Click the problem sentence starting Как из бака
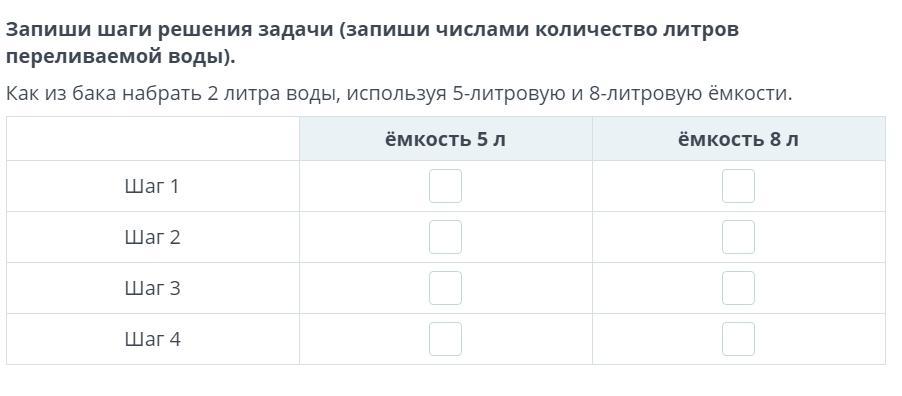Screen dimensions: 902x396 (x=399, y=93)
